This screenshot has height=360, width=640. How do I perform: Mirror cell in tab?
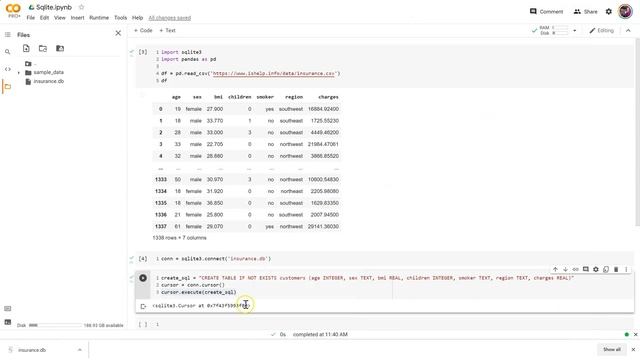coord(606,269)
